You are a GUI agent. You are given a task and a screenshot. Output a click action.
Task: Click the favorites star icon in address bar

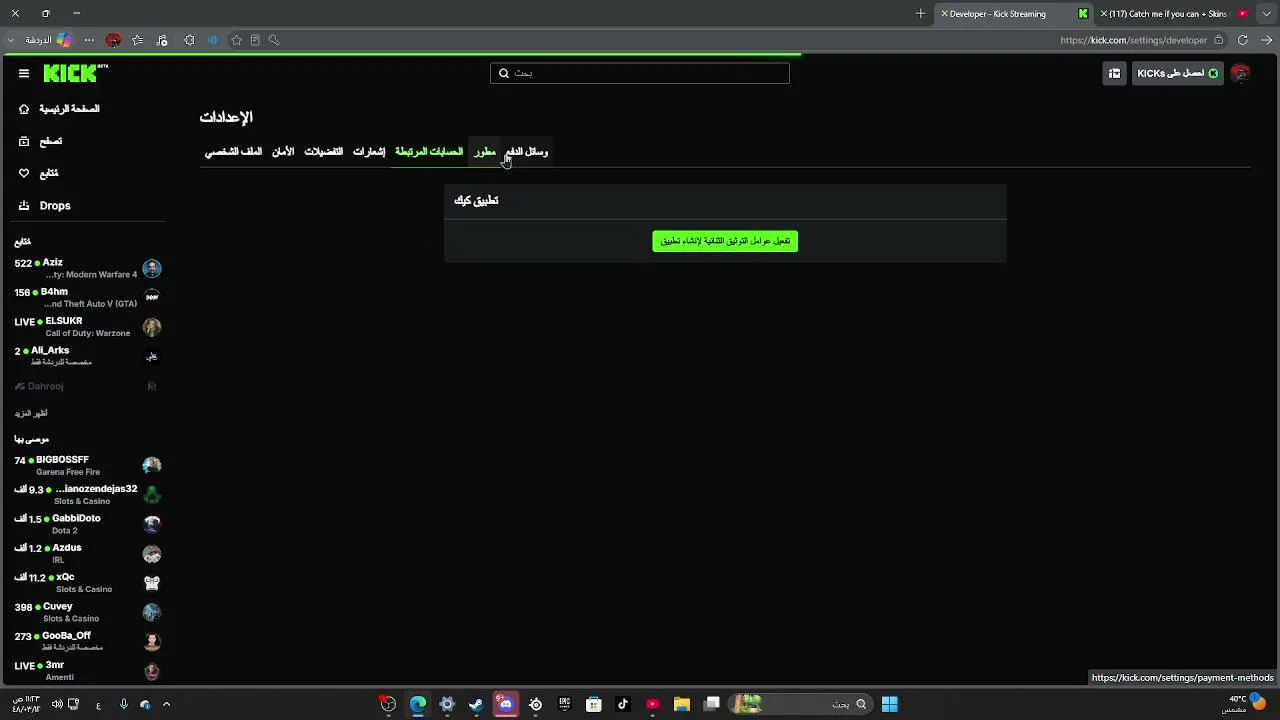click(236, 40)
